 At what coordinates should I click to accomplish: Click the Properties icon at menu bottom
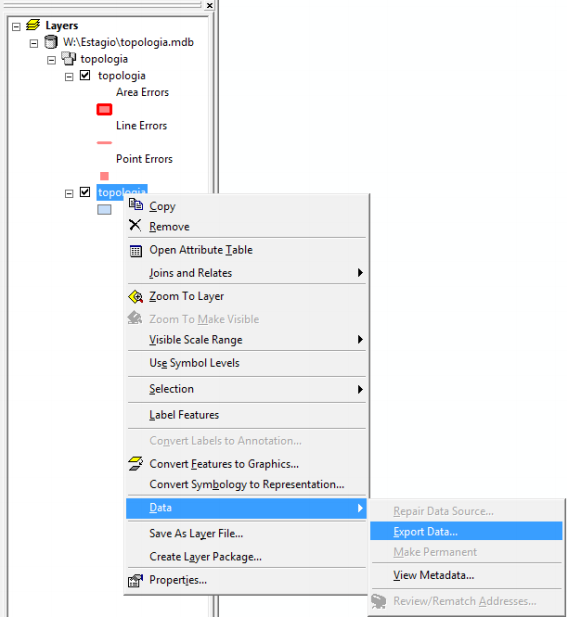(135, 581)
